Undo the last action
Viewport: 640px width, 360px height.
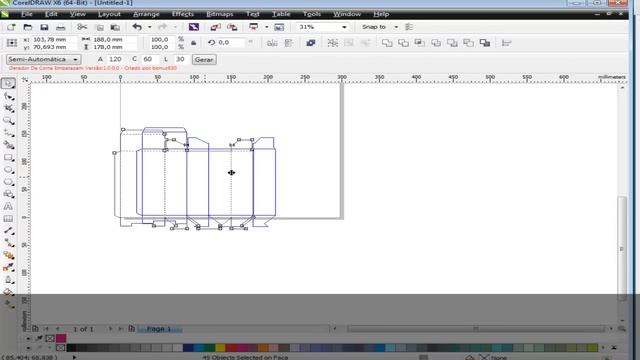pos(137,27)
